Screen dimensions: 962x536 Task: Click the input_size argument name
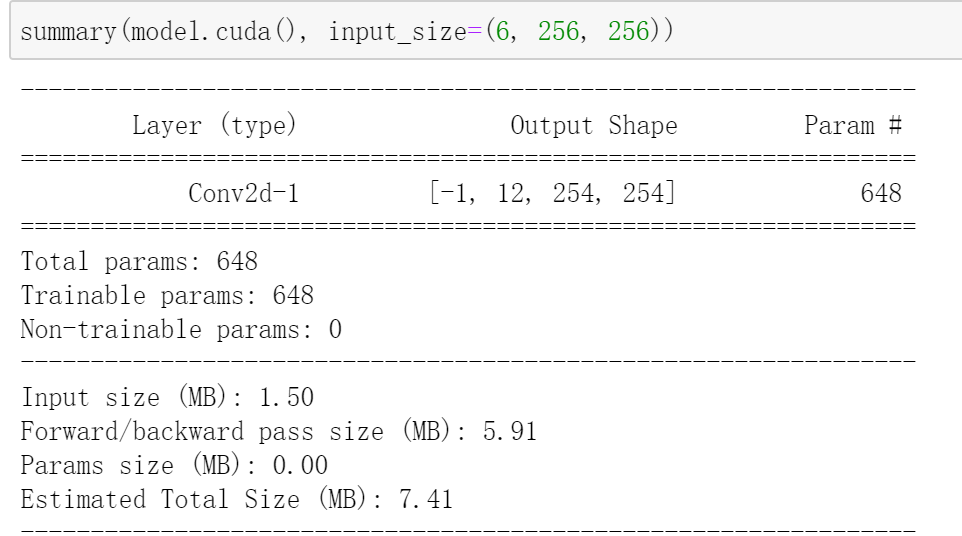[398, 31]
